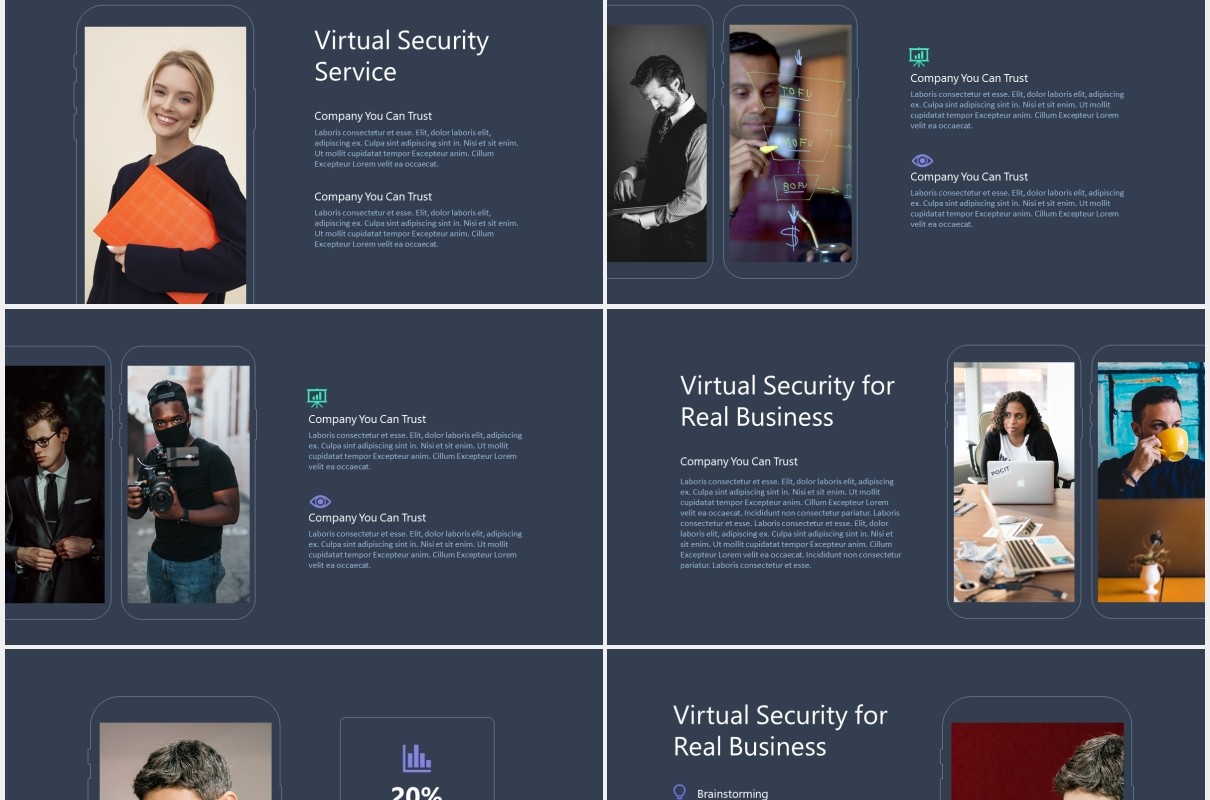Image resolution: width=1210 pixels, height=800 pixels.
Task: Click the "Virtual Security for Real Business" title beside the laptop photo
Action: point(787,401)
